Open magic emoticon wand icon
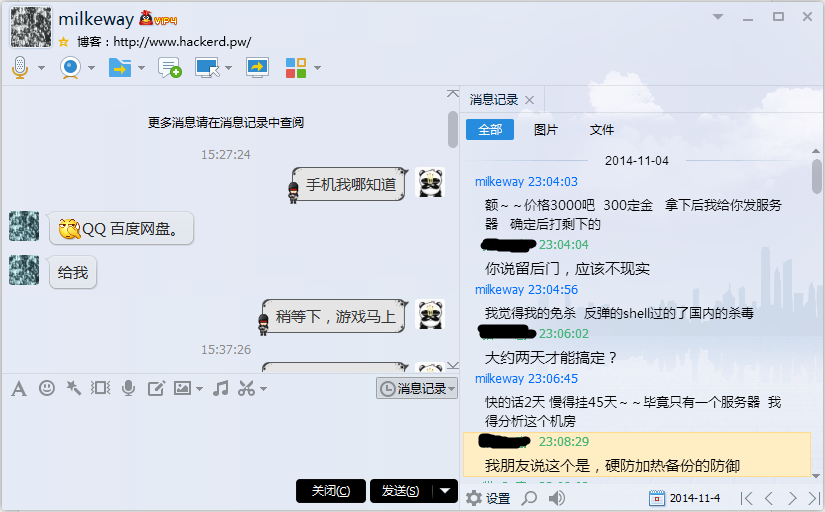The image size is (825, 512). pyautogui.click(x=74, y=388)
